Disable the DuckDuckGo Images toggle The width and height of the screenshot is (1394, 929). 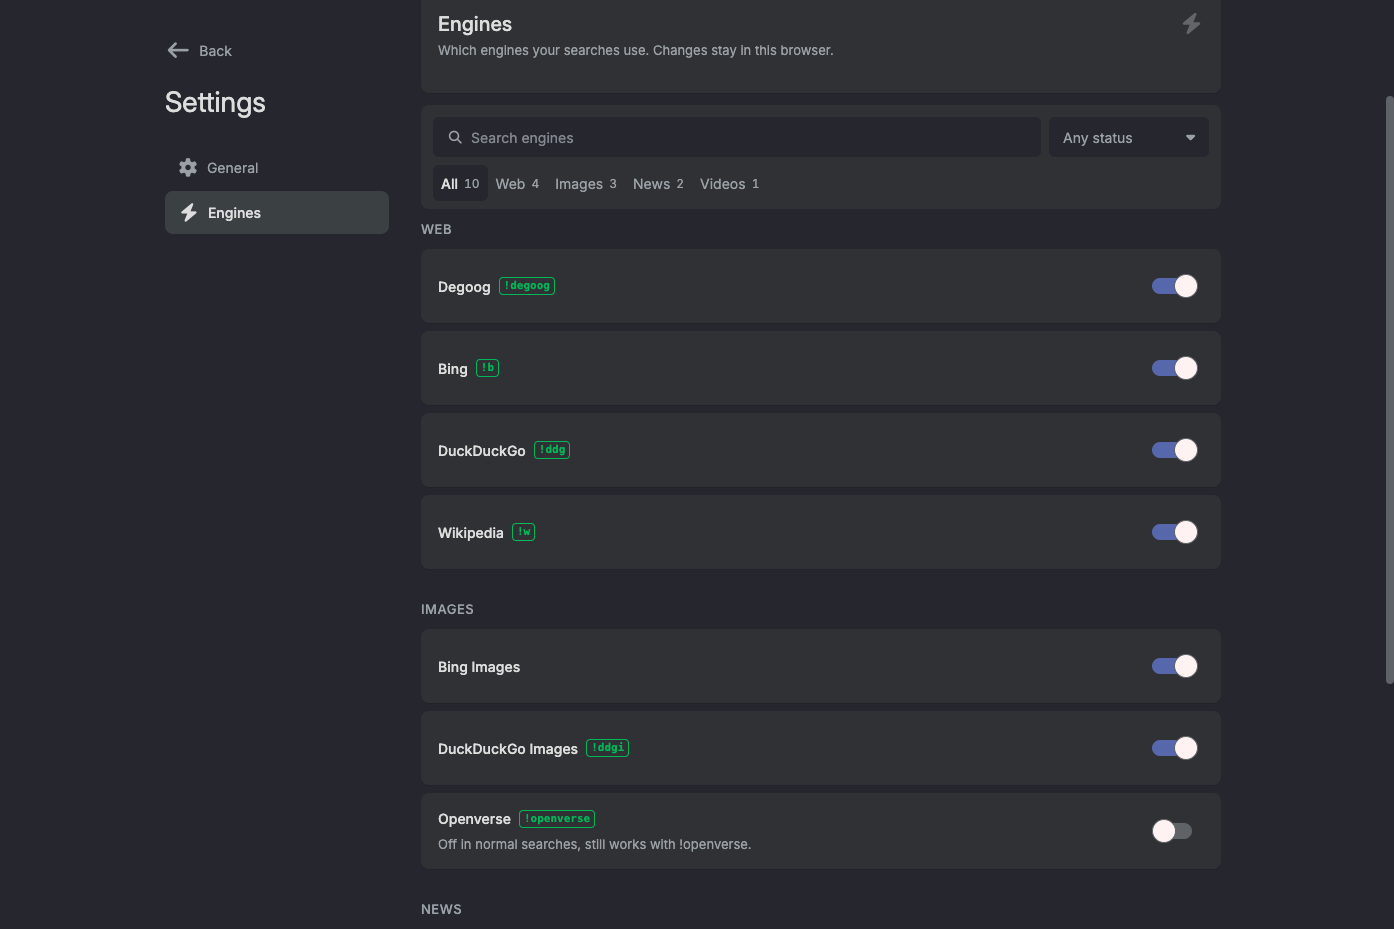[1174, 748]
